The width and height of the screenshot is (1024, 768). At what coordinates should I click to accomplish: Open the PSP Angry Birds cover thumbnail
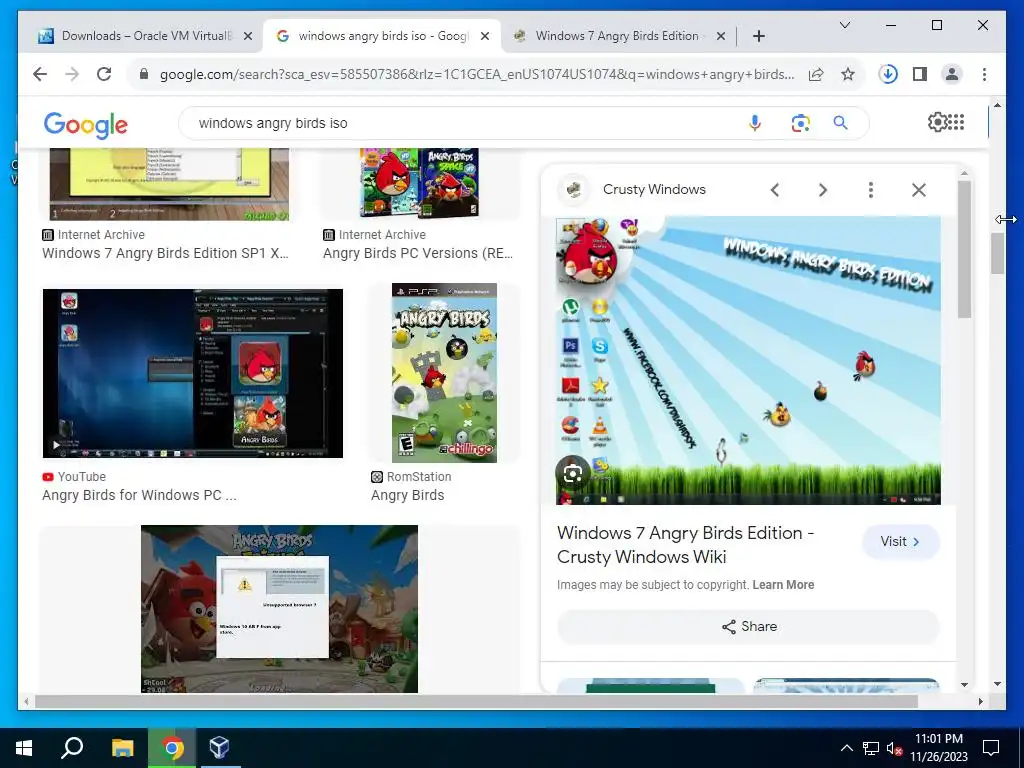click(x=444, y=373)
